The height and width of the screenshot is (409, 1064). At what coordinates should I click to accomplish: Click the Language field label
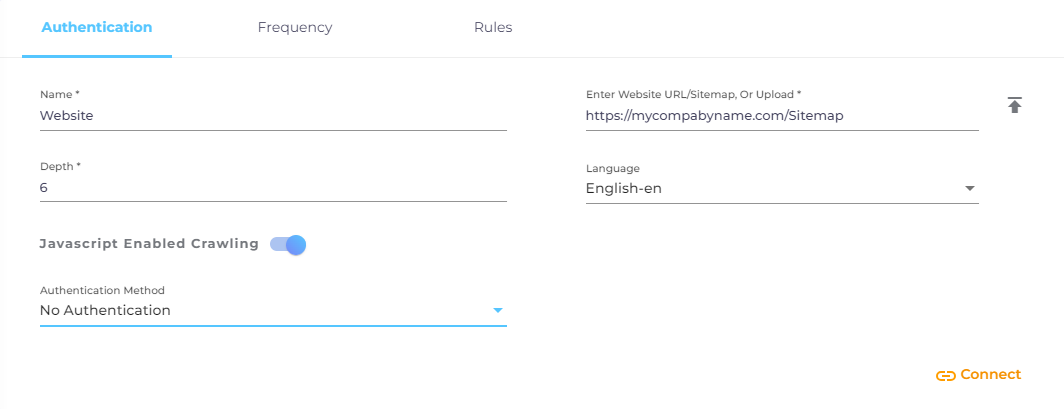(x=612, y=169)
